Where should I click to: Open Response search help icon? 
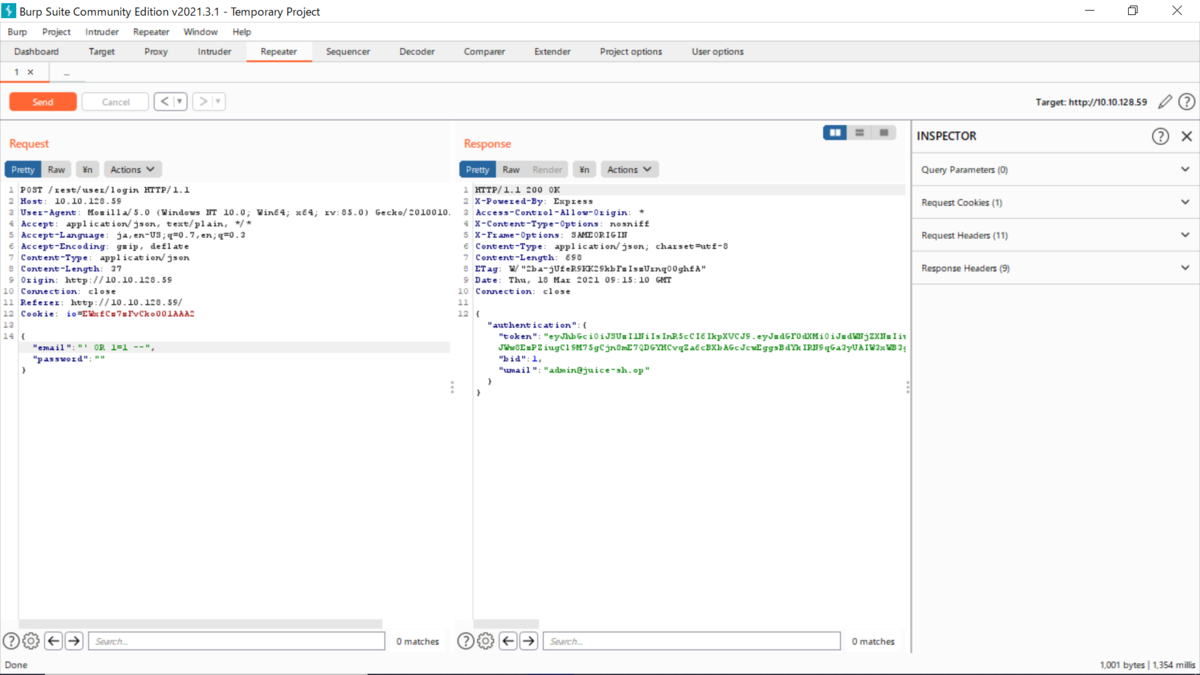click(x=466, y=641)
